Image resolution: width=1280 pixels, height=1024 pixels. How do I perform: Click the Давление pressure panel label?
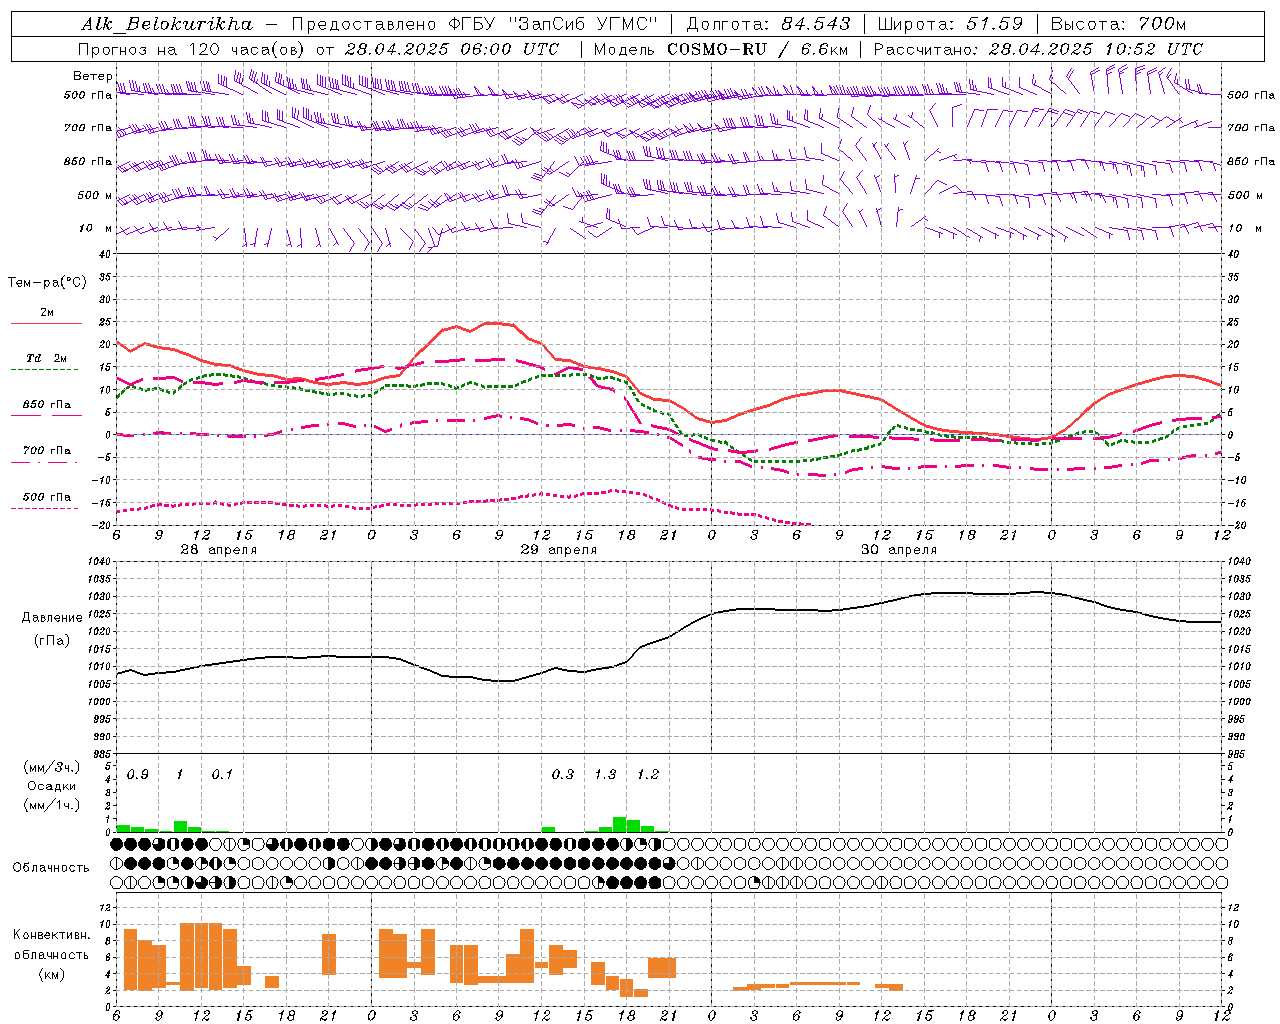click(52, 618)
